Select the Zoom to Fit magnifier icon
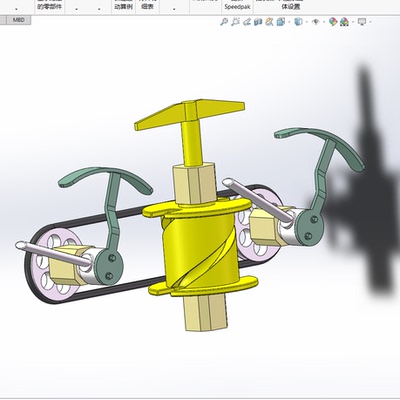Screen dimensions: 400x400 pyautogui.click(x=224, y=22)
